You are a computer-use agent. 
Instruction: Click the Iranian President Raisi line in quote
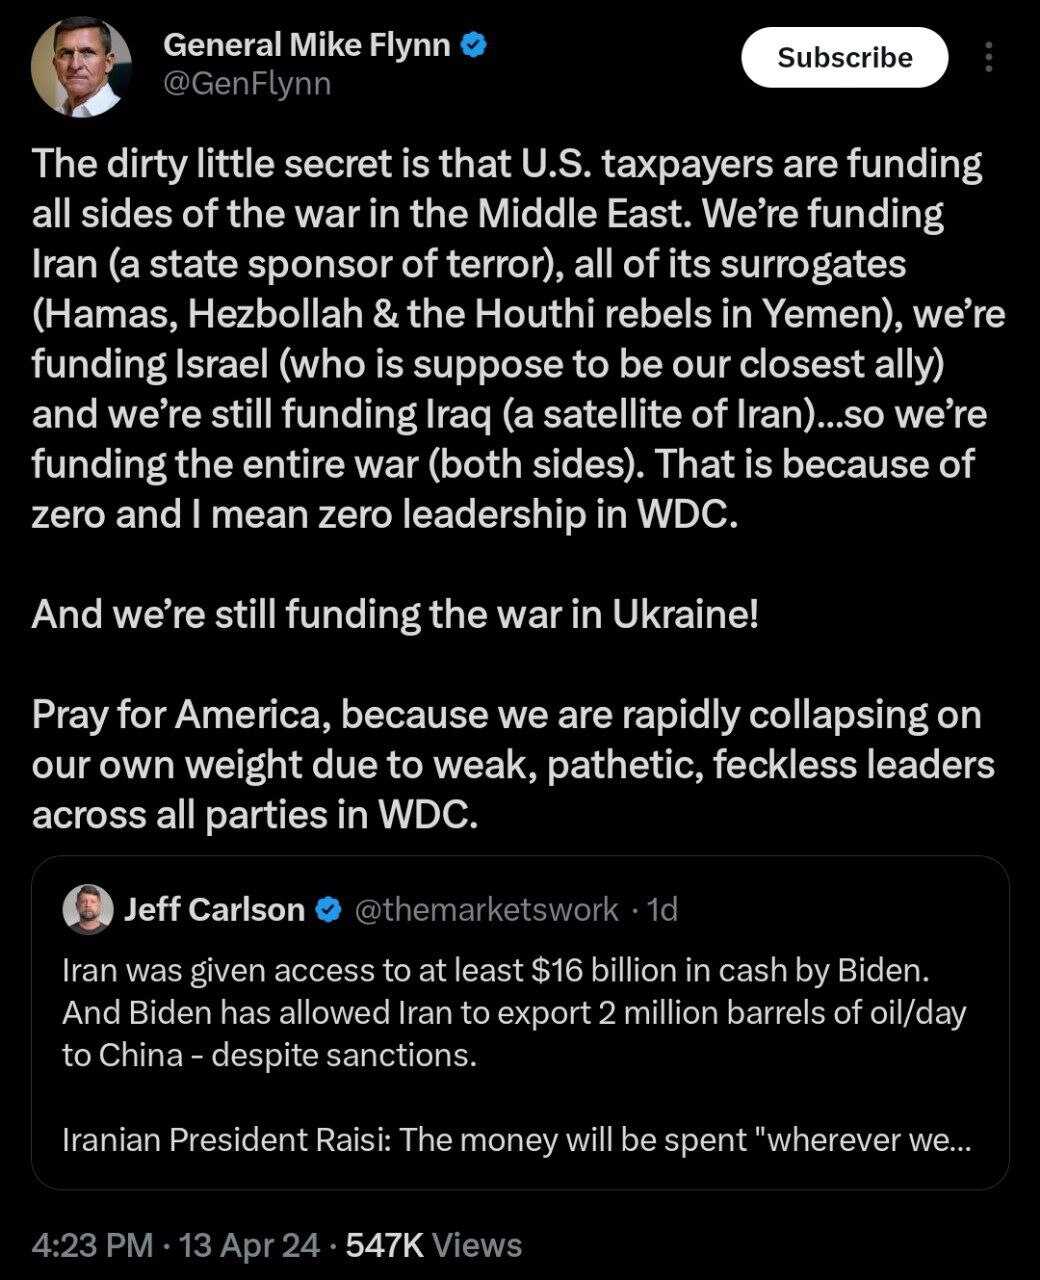tap(516, 1140)
